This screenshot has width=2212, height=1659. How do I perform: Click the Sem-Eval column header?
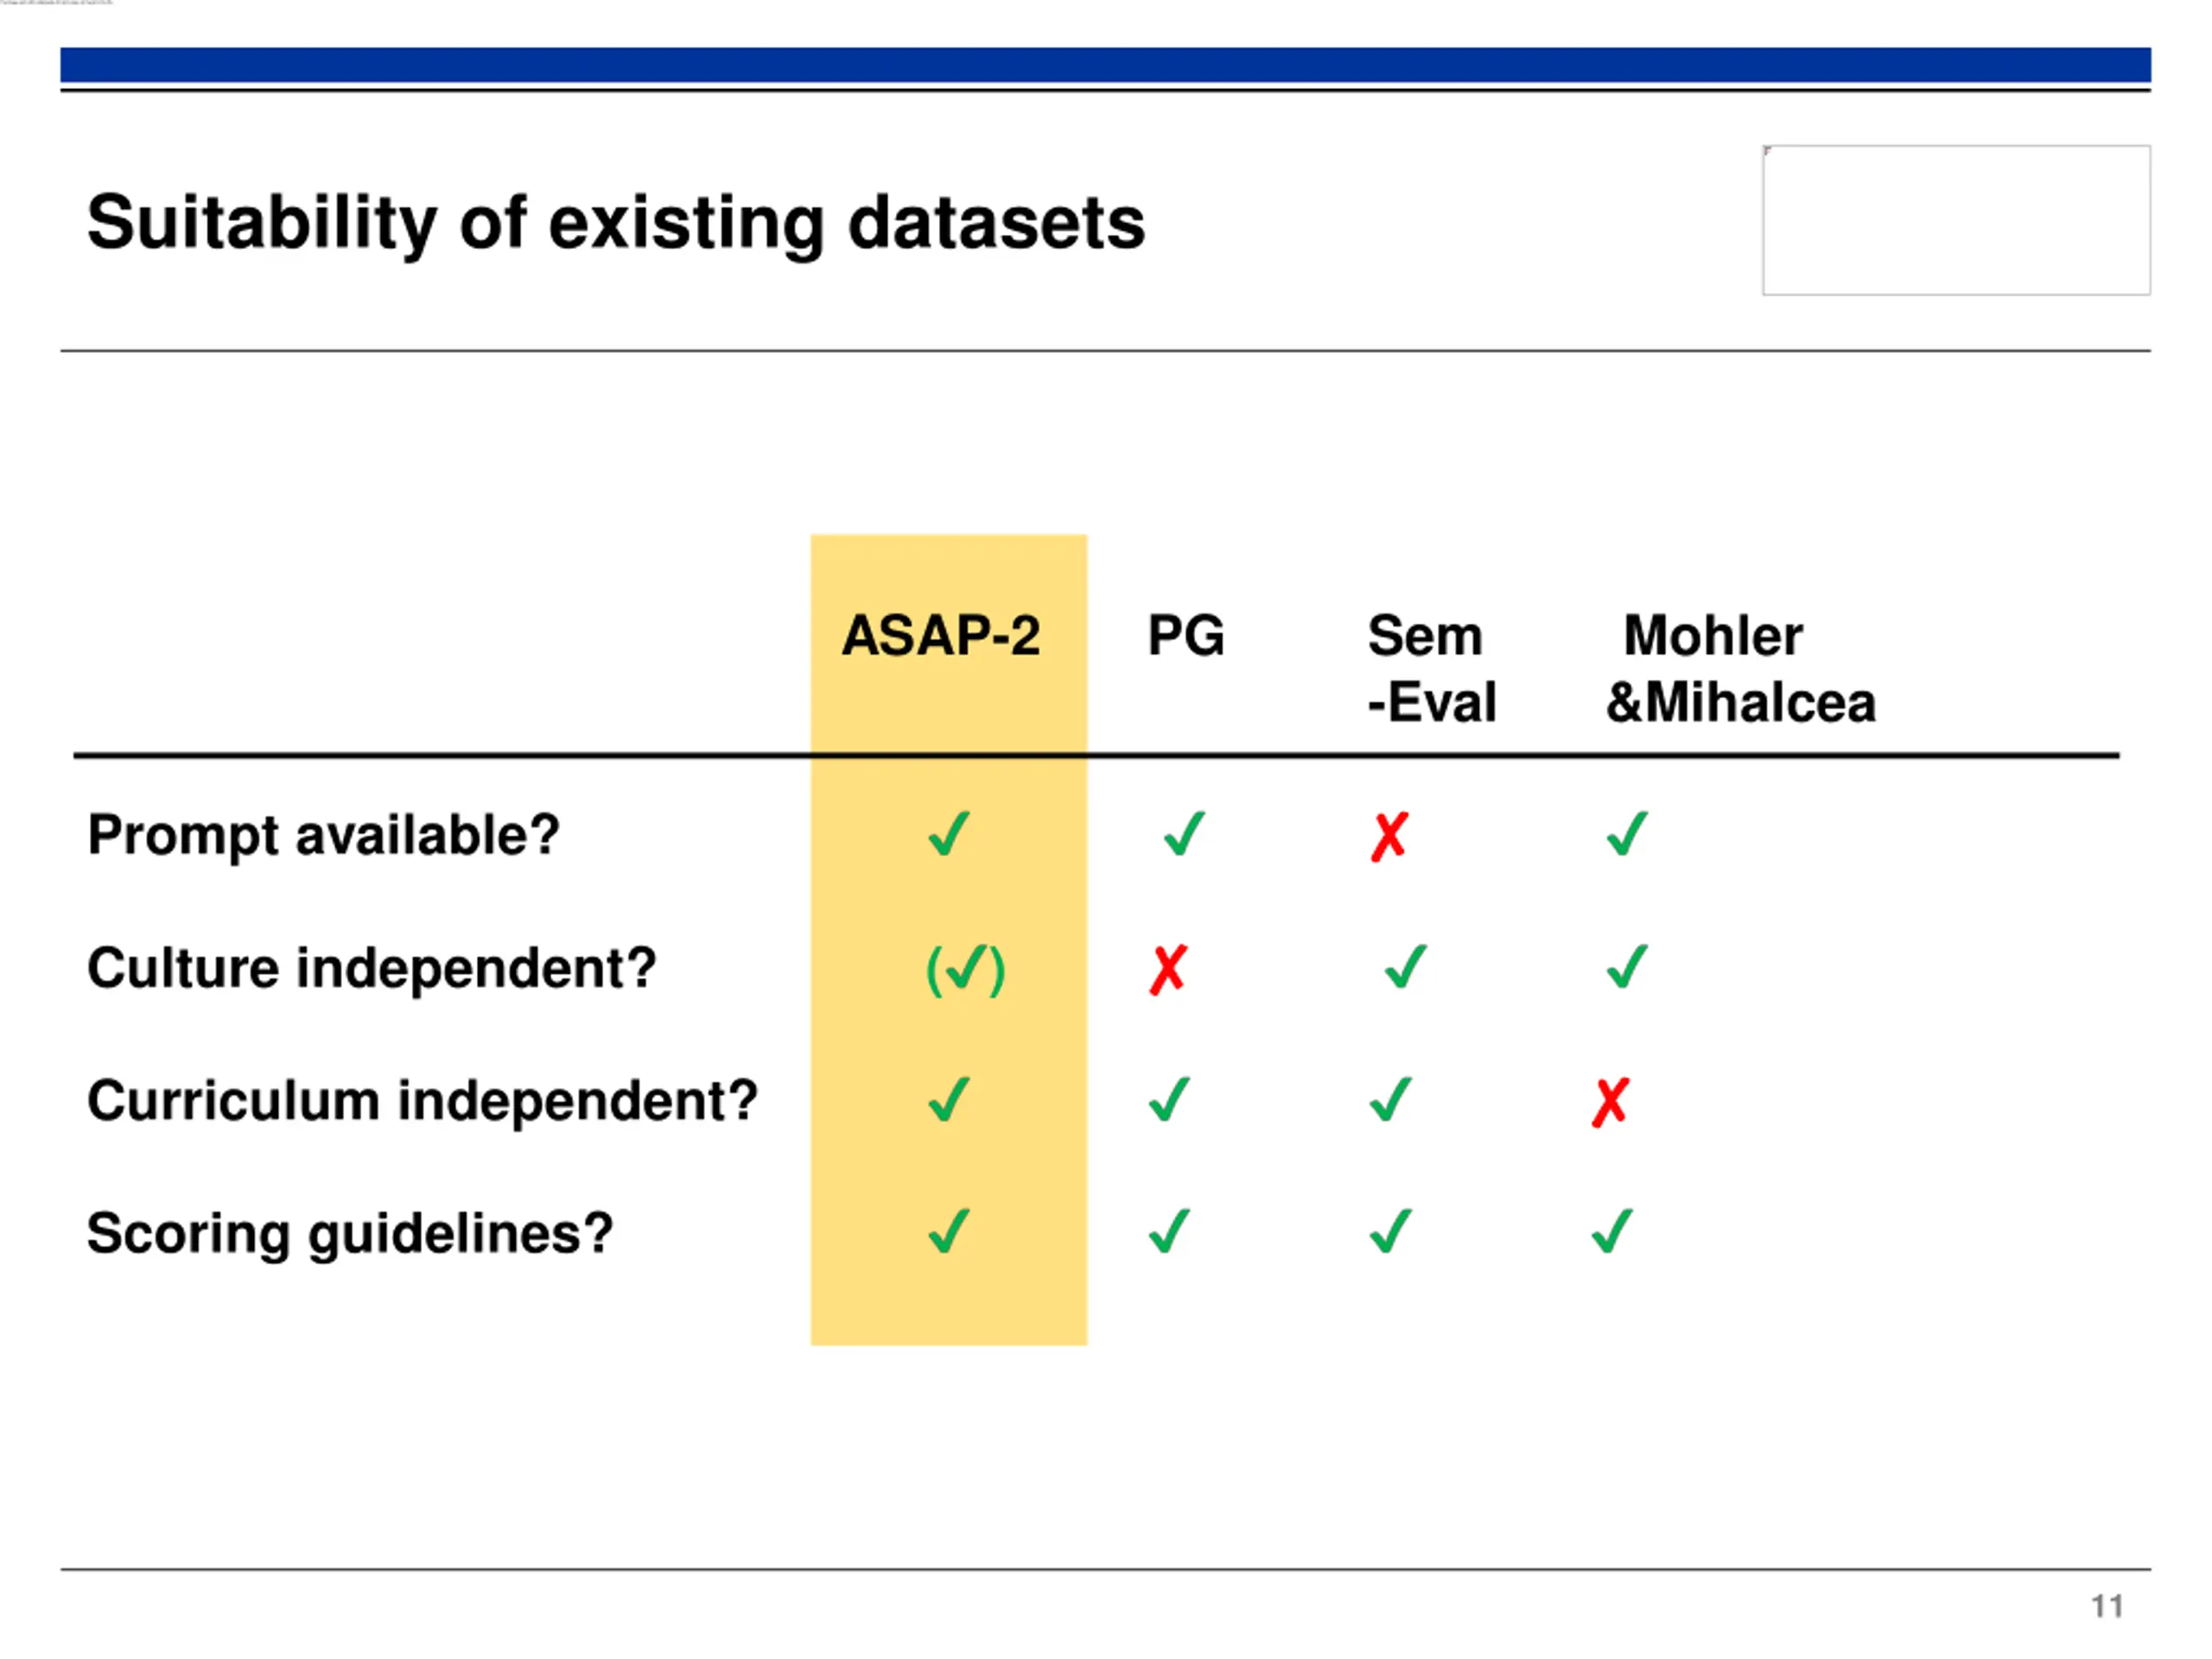pyautogui.click(x=1432, y=668)
